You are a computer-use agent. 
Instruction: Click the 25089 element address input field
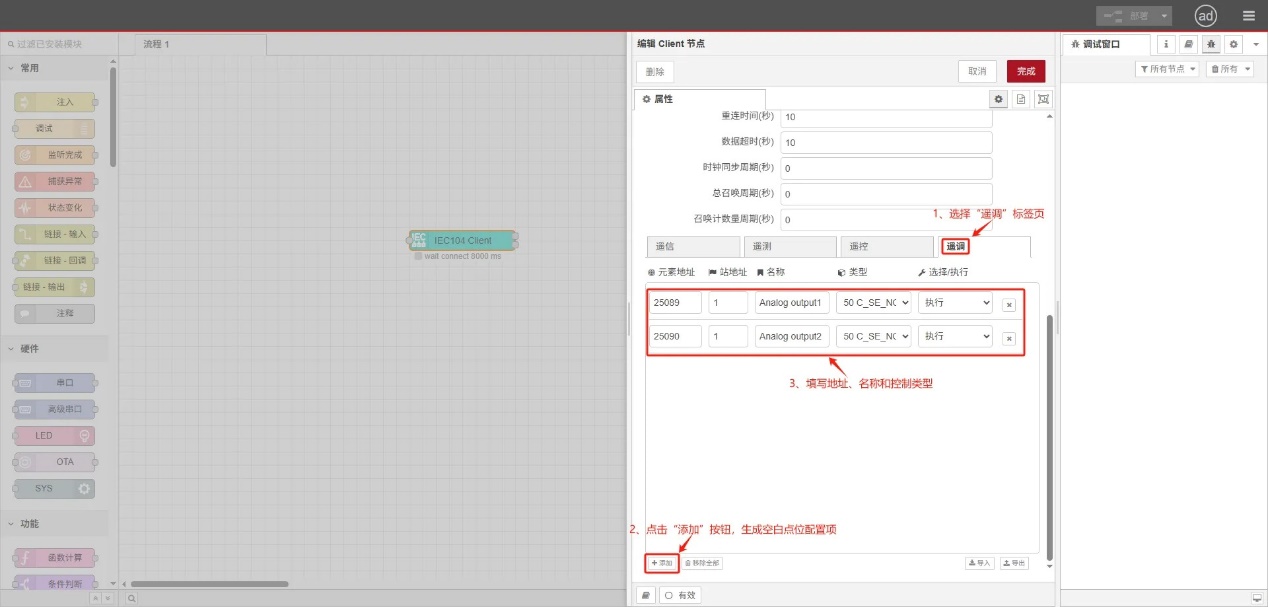(x=674, y=302)
